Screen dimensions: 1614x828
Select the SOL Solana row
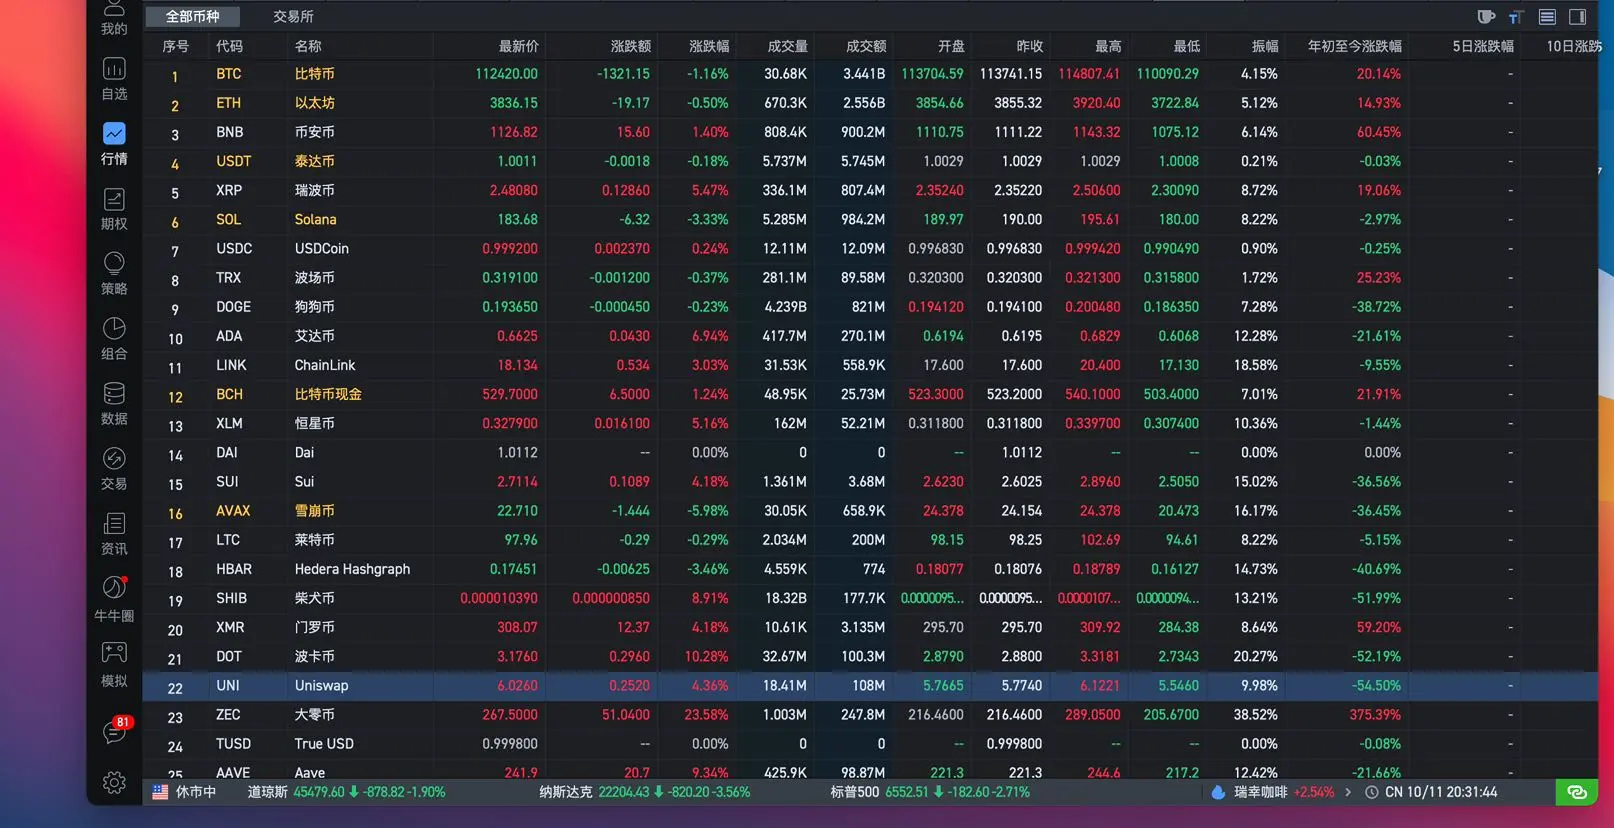coord(870,219)
